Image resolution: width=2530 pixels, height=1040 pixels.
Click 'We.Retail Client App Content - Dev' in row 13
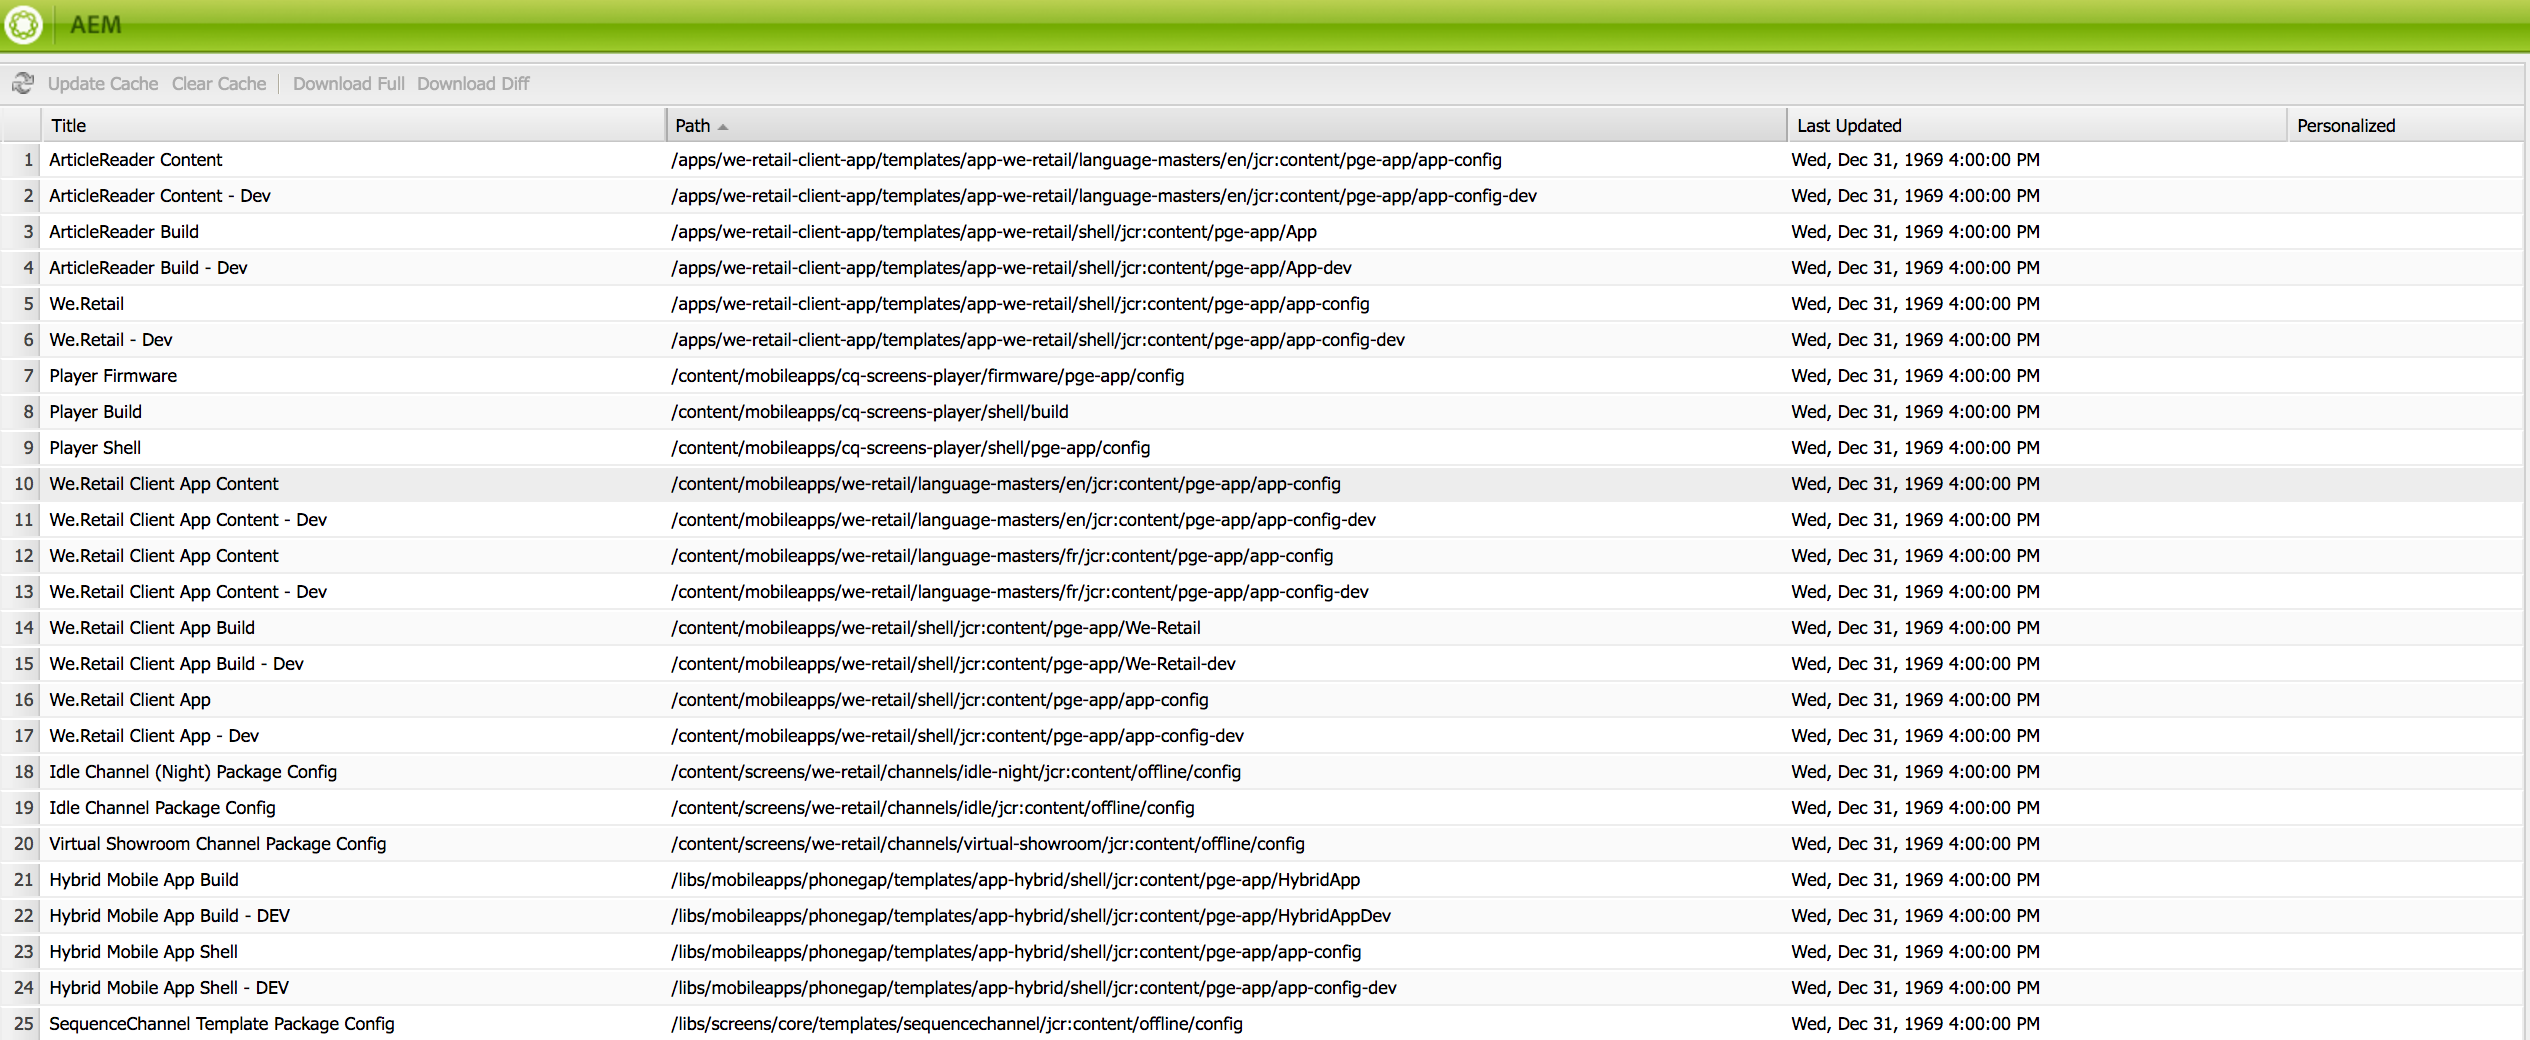point(188,592)
